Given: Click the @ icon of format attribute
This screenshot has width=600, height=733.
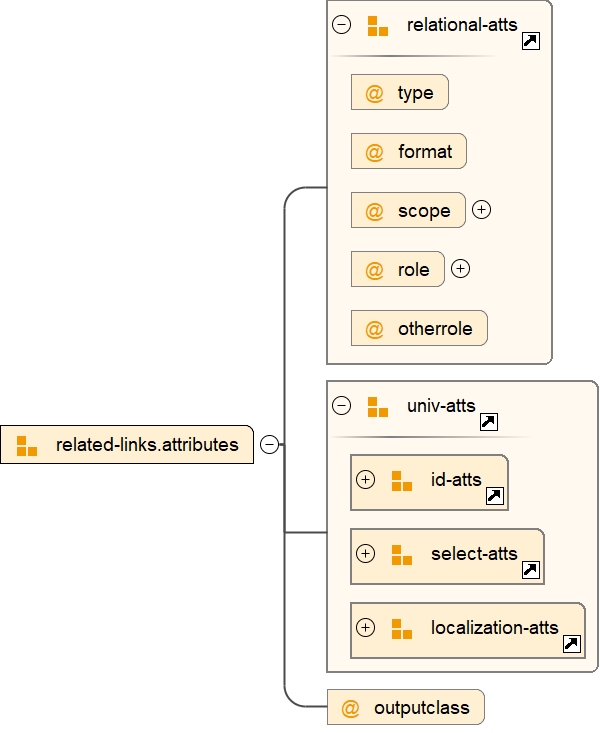Looking at the screenshot, I should click(374, 152).
